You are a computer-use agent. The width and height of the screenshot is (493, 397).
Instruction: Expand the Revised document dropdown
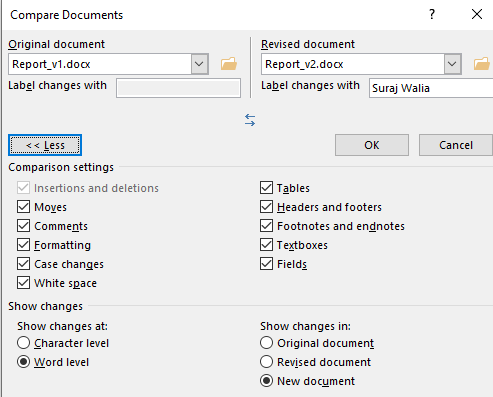(x=452, y=64)
